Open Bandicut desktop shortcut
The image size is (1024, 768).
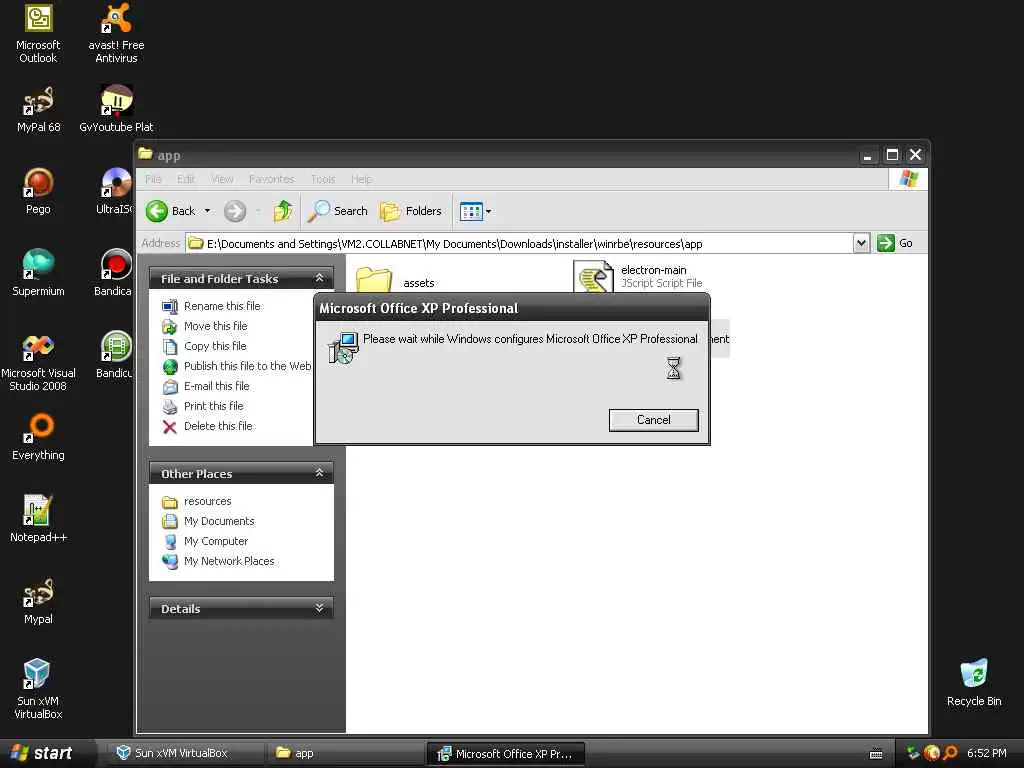click(x=115, y=355)
